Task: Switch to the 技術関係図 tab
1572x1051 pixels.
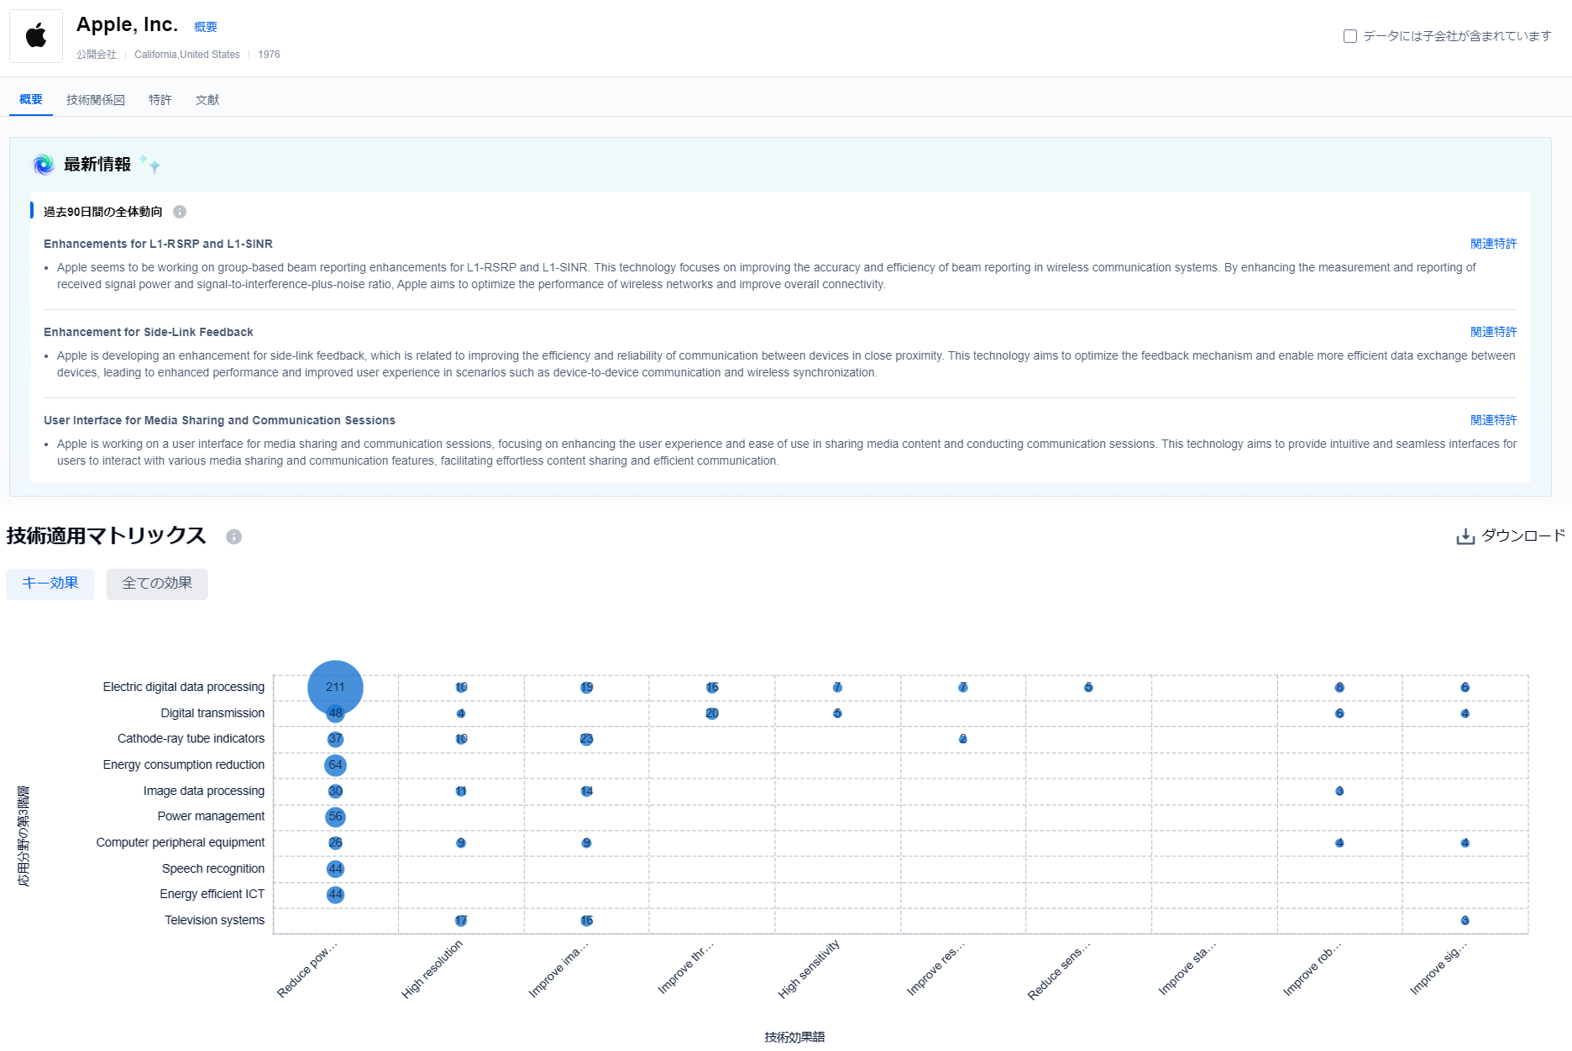Action: (96, 100)
